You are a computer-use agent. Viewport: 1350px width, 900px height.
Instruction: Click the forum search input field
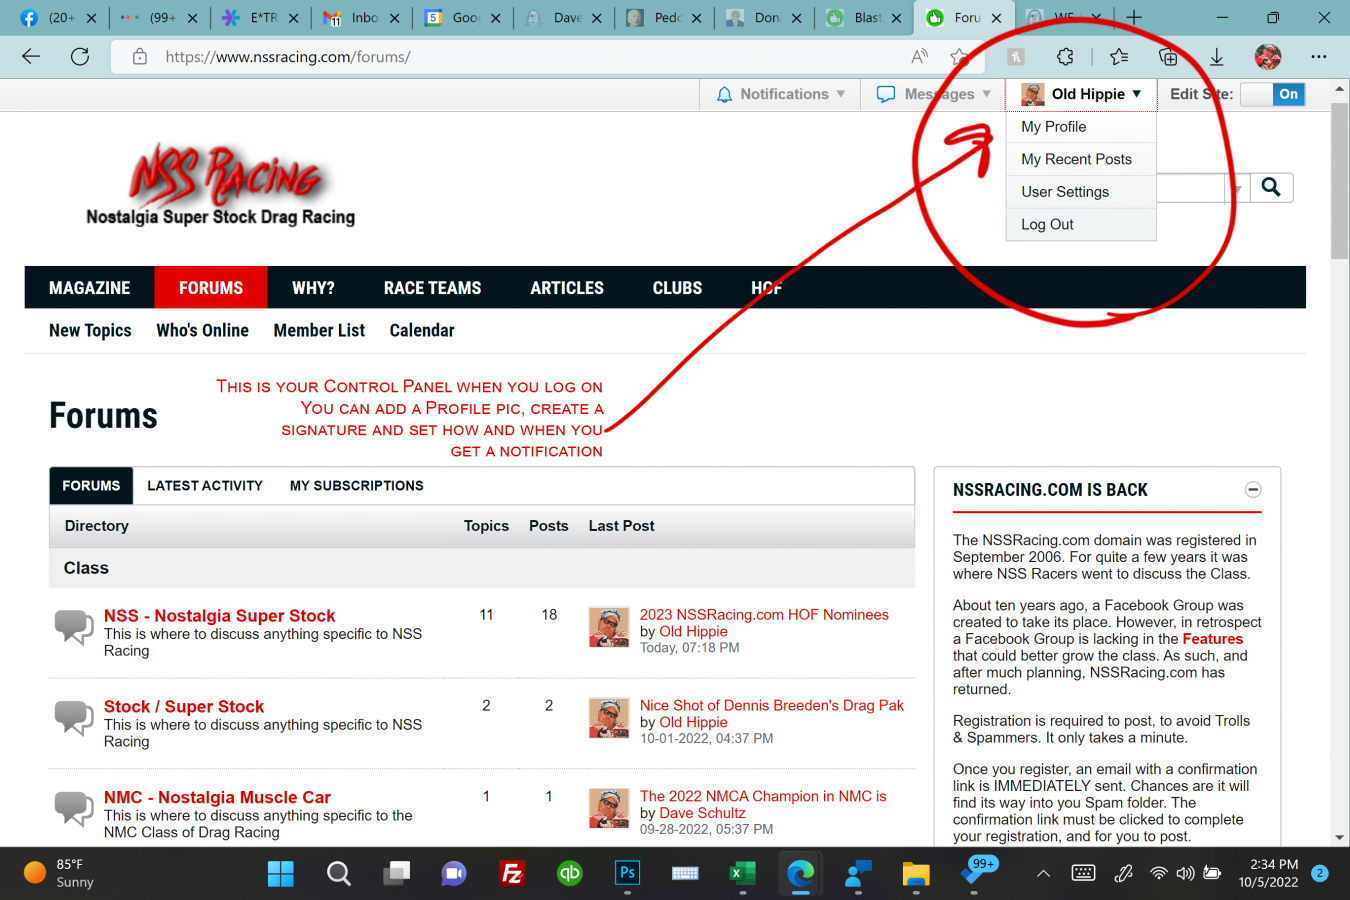tap(1191, 188)
